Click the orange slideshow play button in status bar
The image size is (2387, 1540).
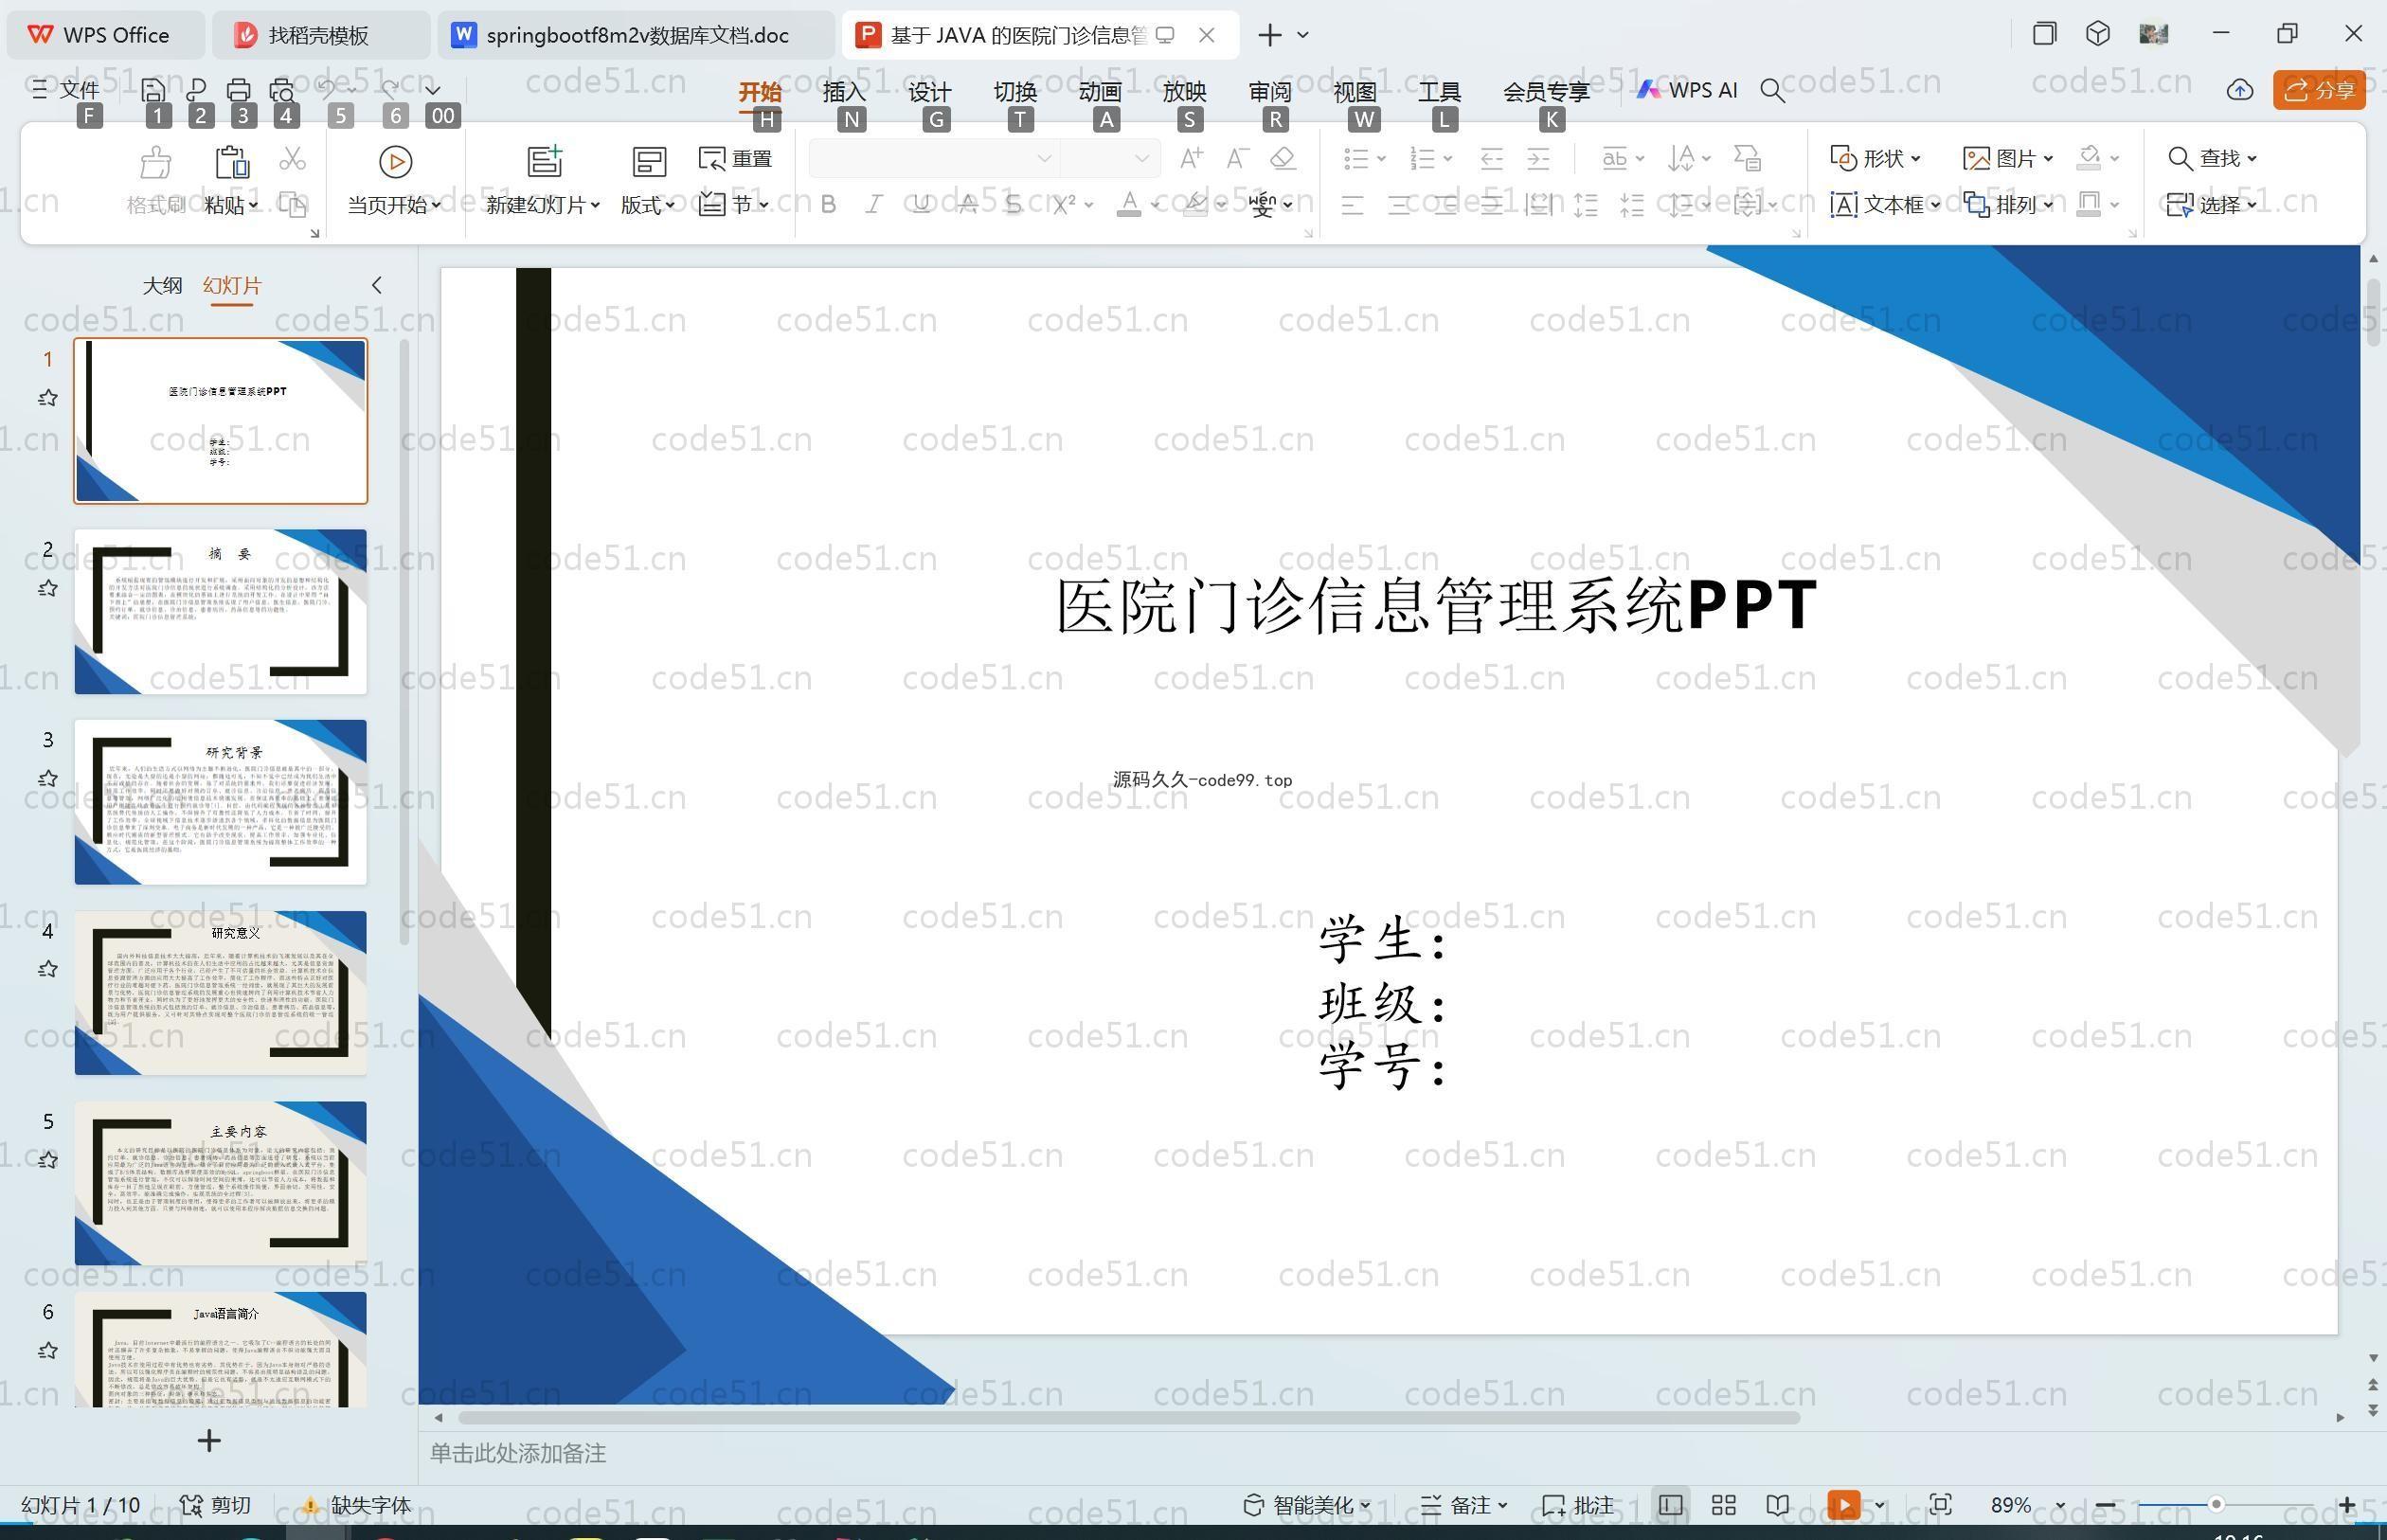(x=1844, y=1505)
